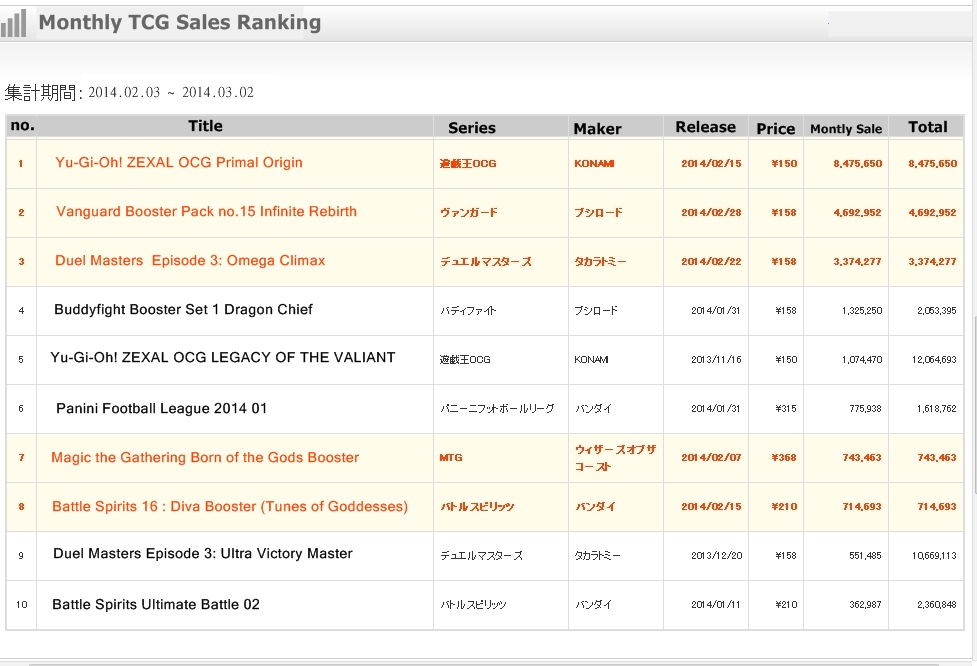This screenshot has height=666, width=977.
Task: Click the end date 2014.03.02 text
Action: (217, 93)
